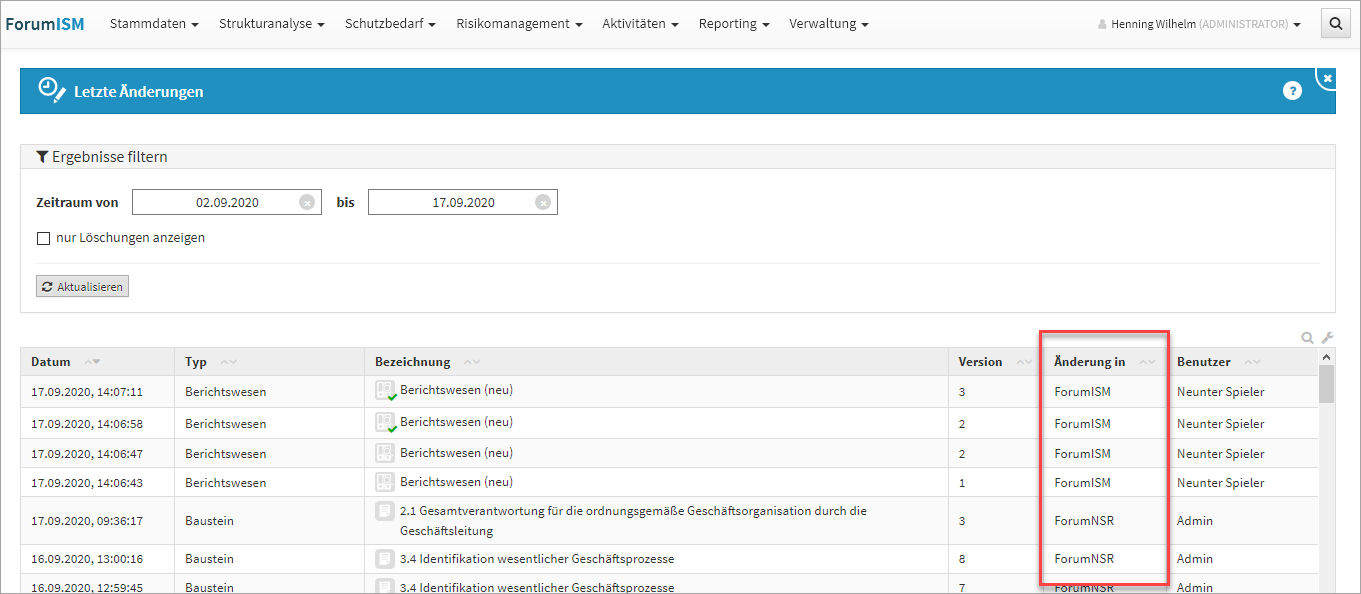
Task: Open the Verwaltung menu
Action: point(828,24)
